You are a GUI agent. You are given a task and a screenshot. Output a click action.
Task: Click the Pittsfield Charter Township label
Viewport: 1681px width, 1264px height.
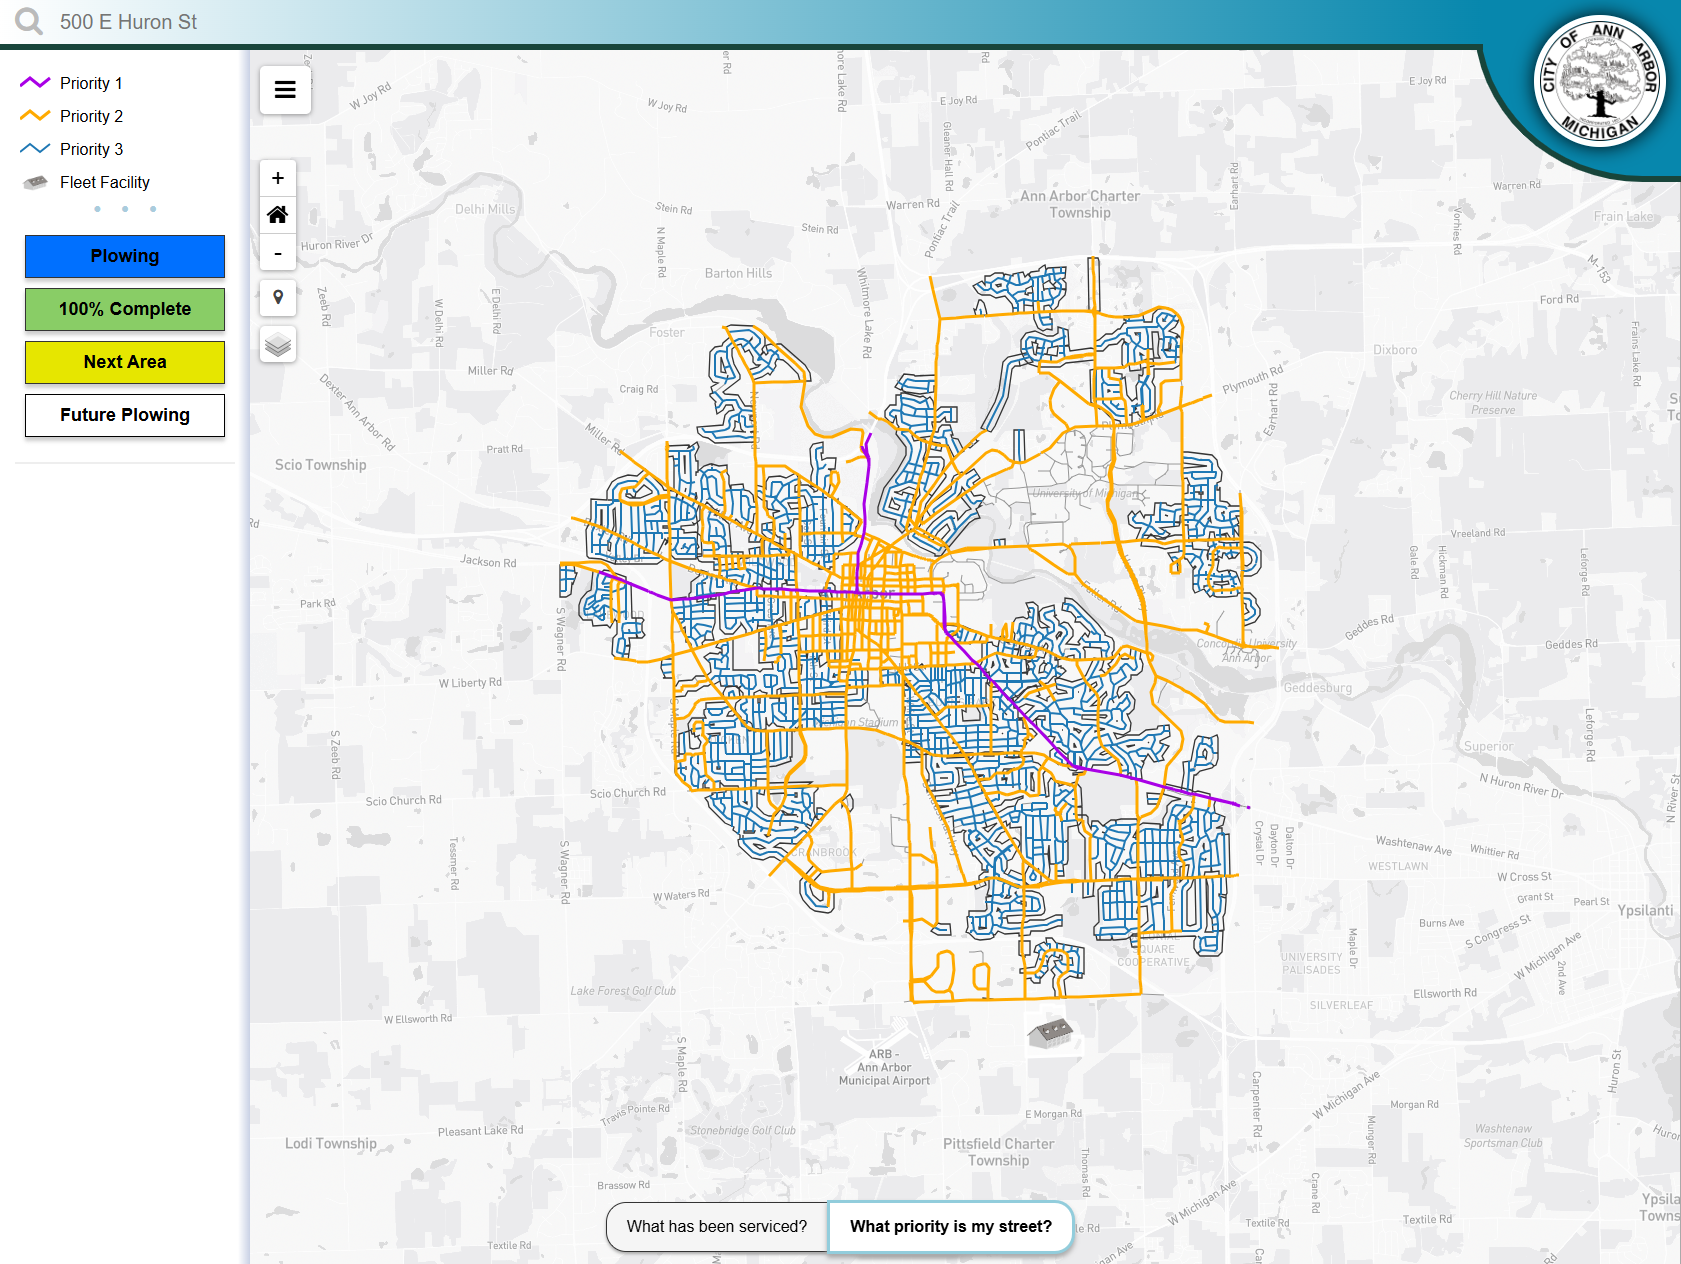(x=998, y=1152)
